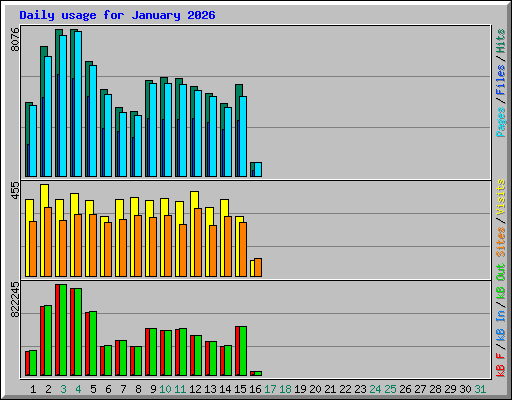The height and width of the screenshot is (400, 512).
Task: Click the Sites legend label
Action: coord(501,242)
